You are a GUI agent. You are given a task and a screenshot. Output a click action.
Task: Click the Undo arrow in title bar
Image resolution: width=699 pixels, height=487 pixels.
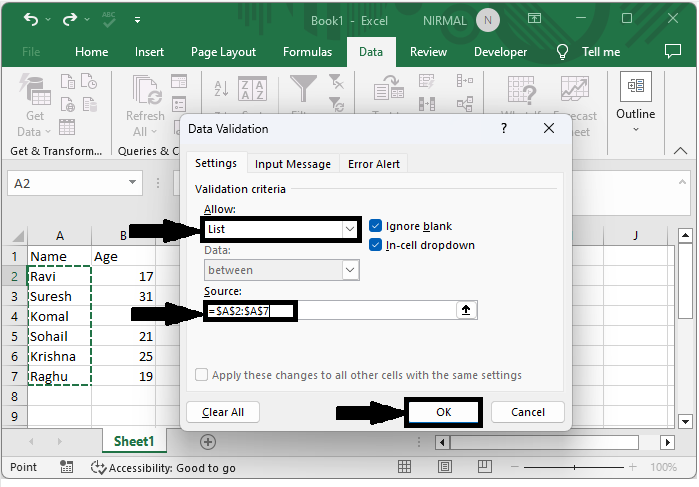coord(31,20)
